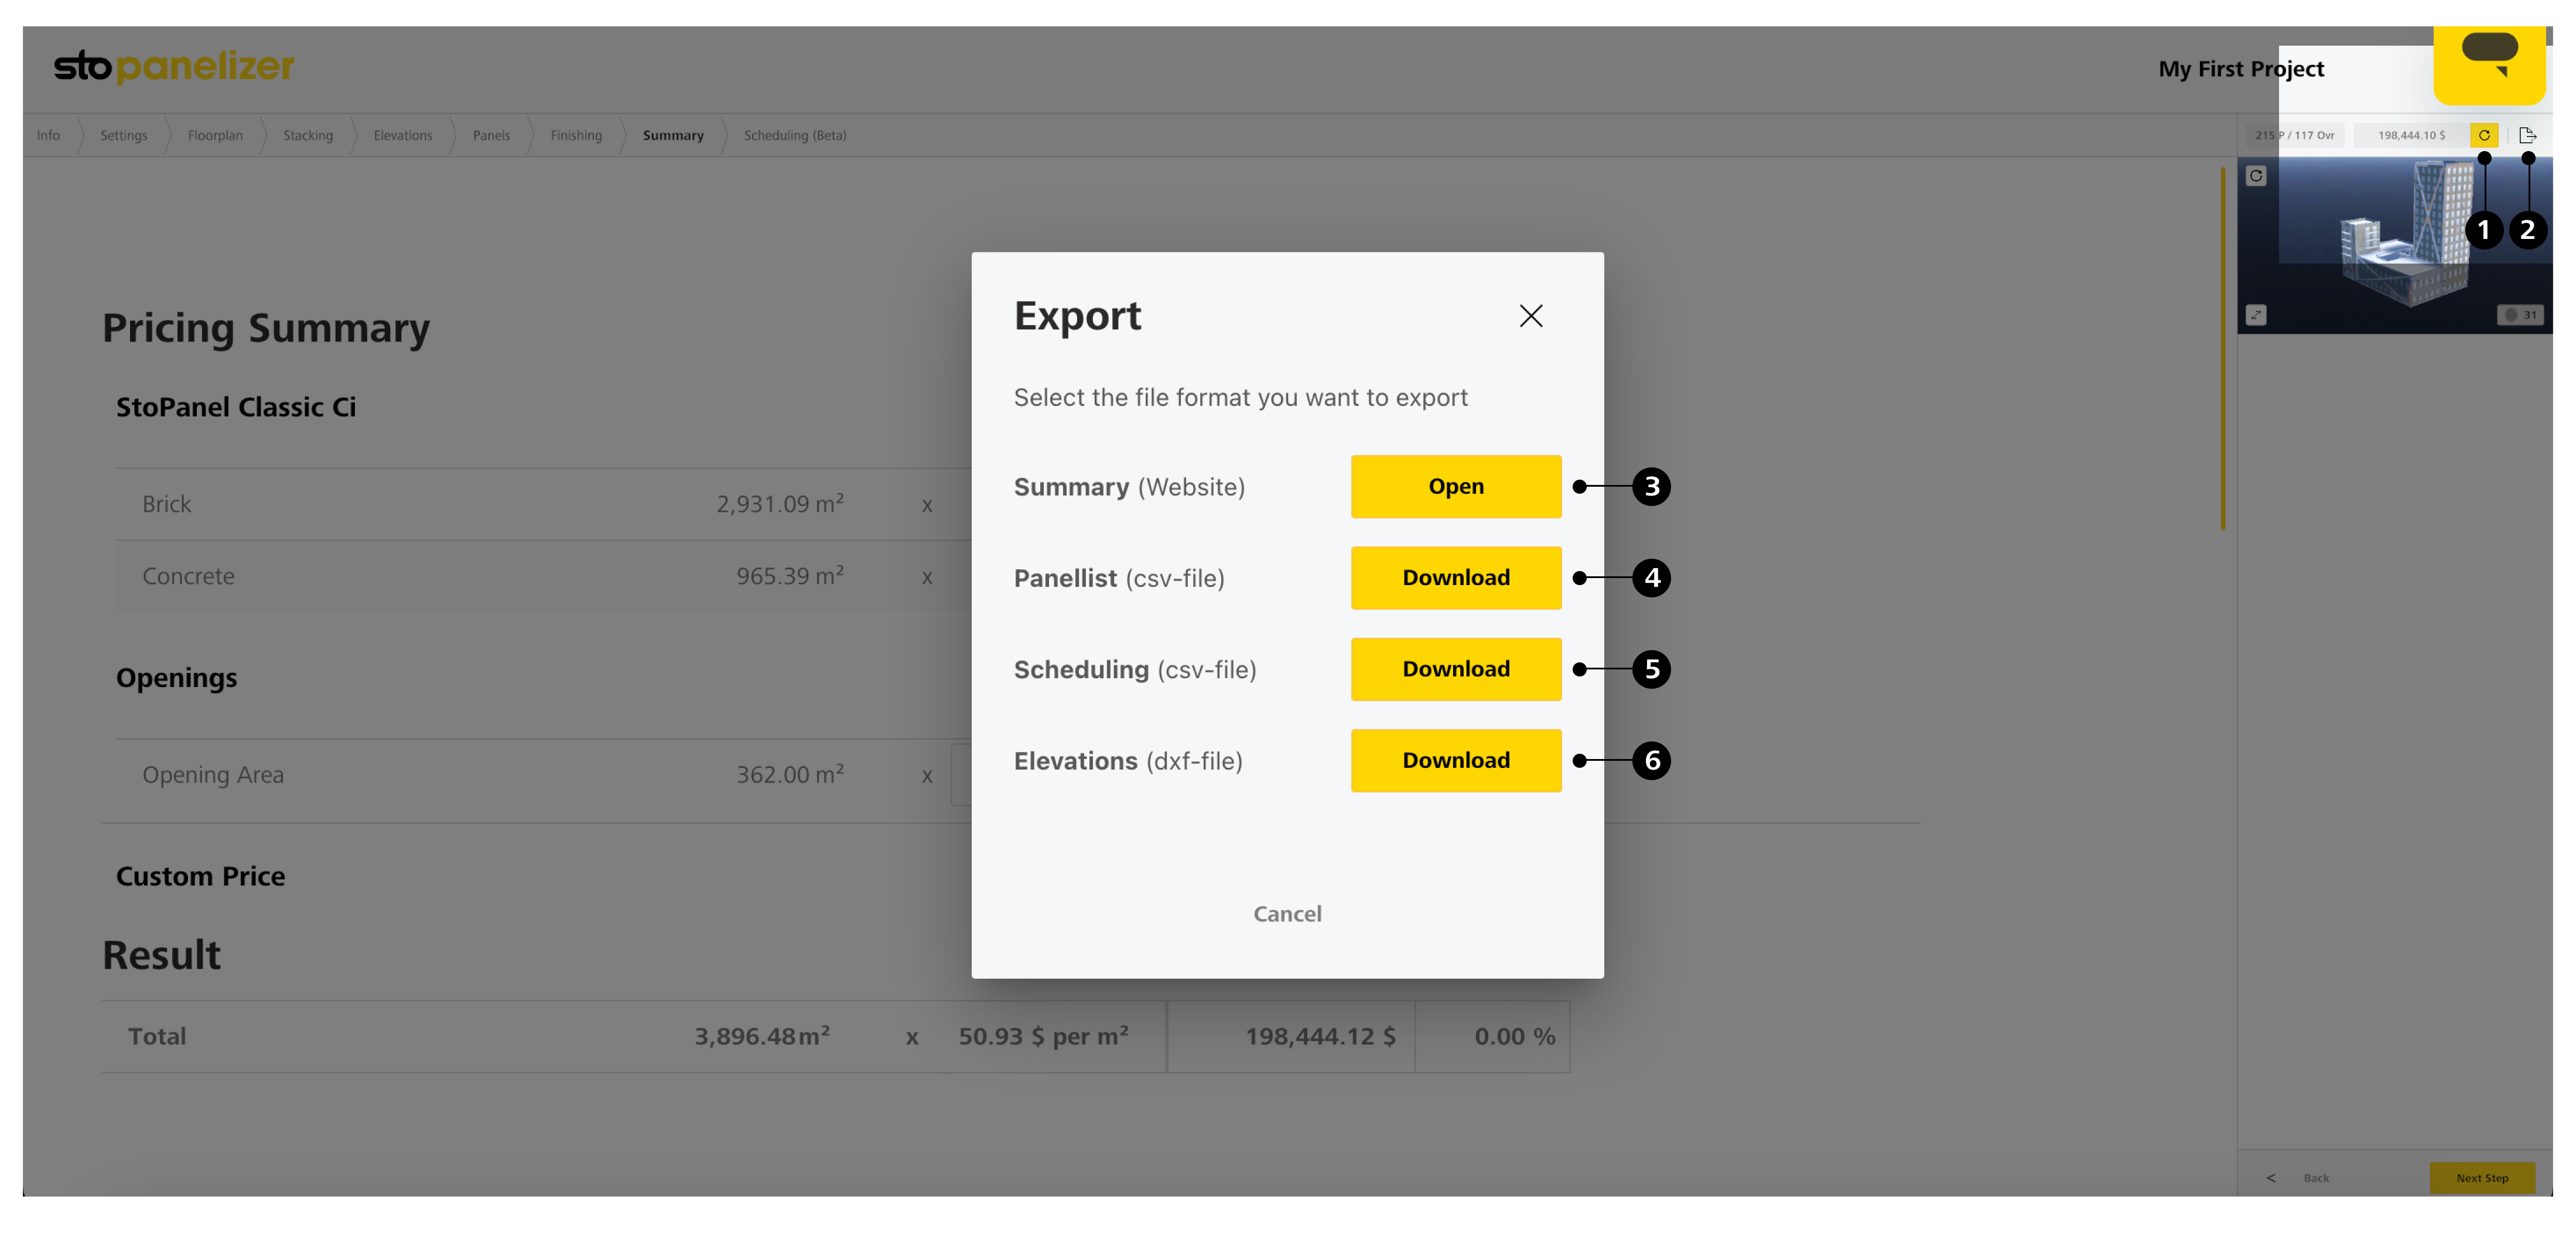Viewport: 2576px width, 1251px height.
Task: Click the Pricing Summary heading
Action: pyautogui.click(x=266, y=328)
